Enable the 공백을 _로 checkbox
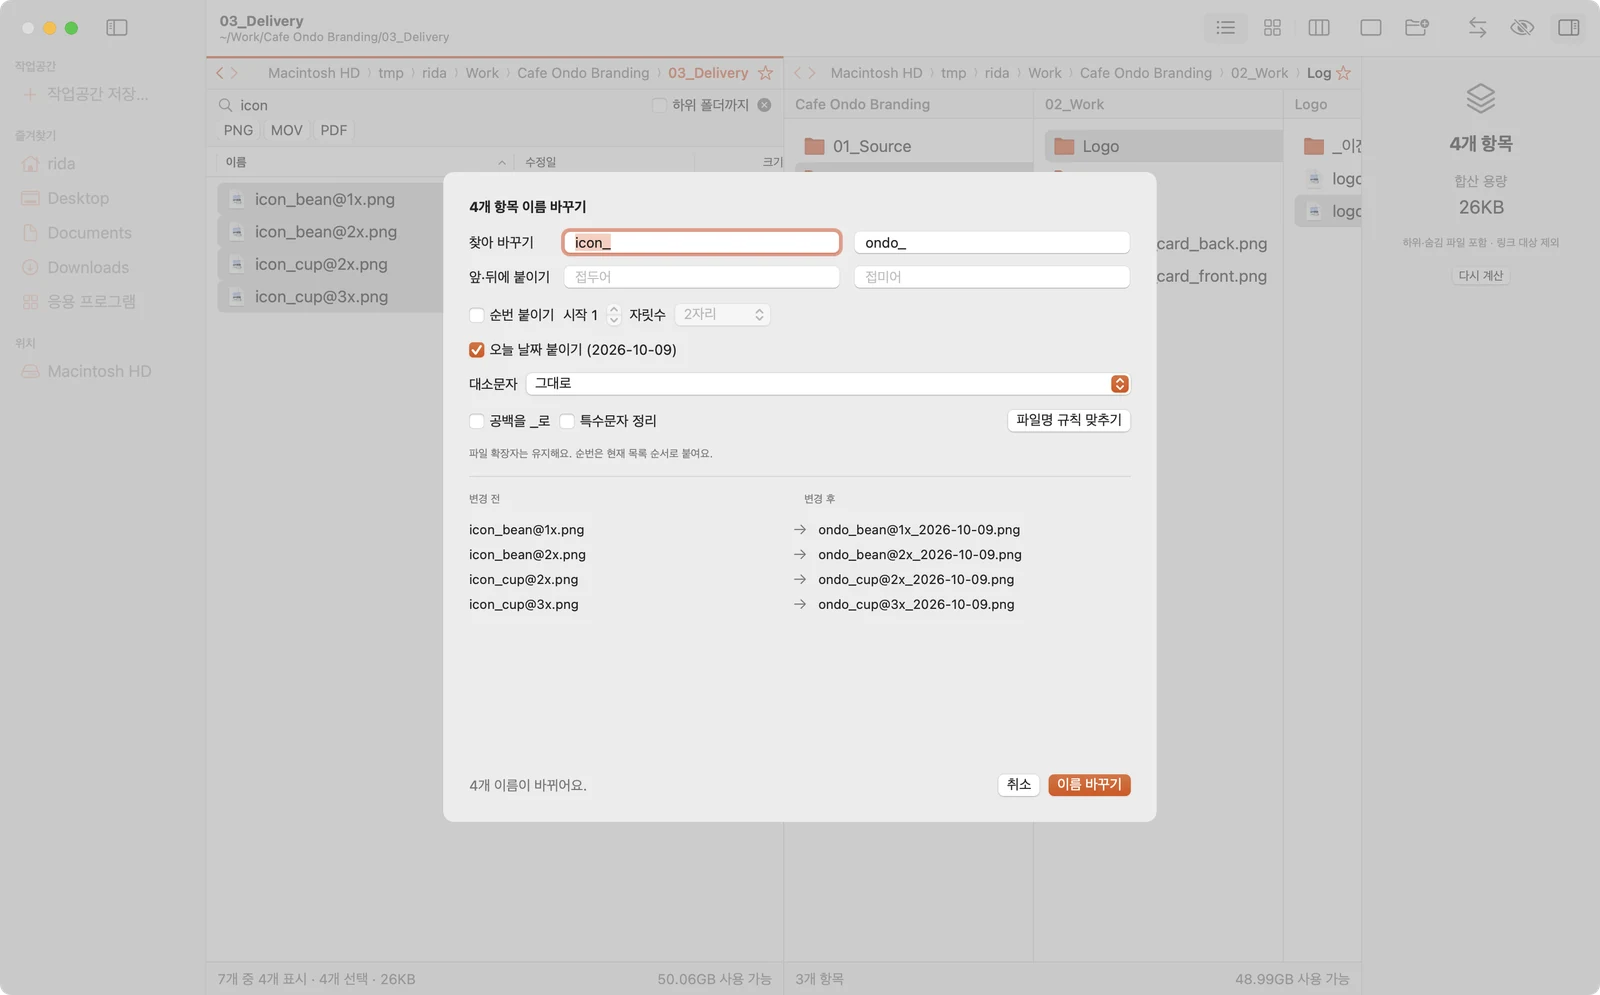 click(x=477, y=421)
